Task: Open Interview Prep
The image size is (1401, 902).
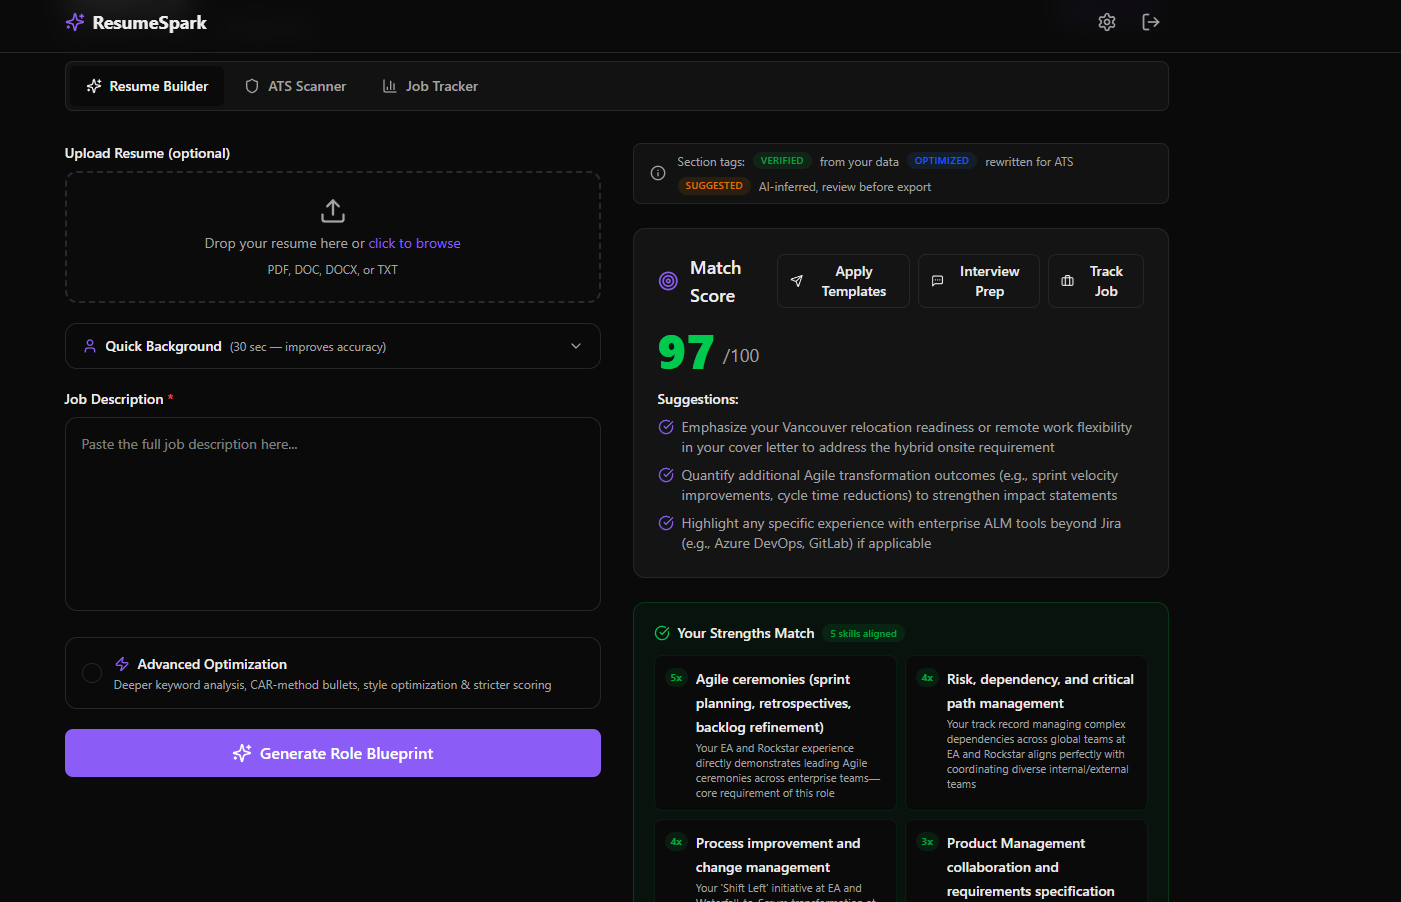Action: click(x=979, y=281)
